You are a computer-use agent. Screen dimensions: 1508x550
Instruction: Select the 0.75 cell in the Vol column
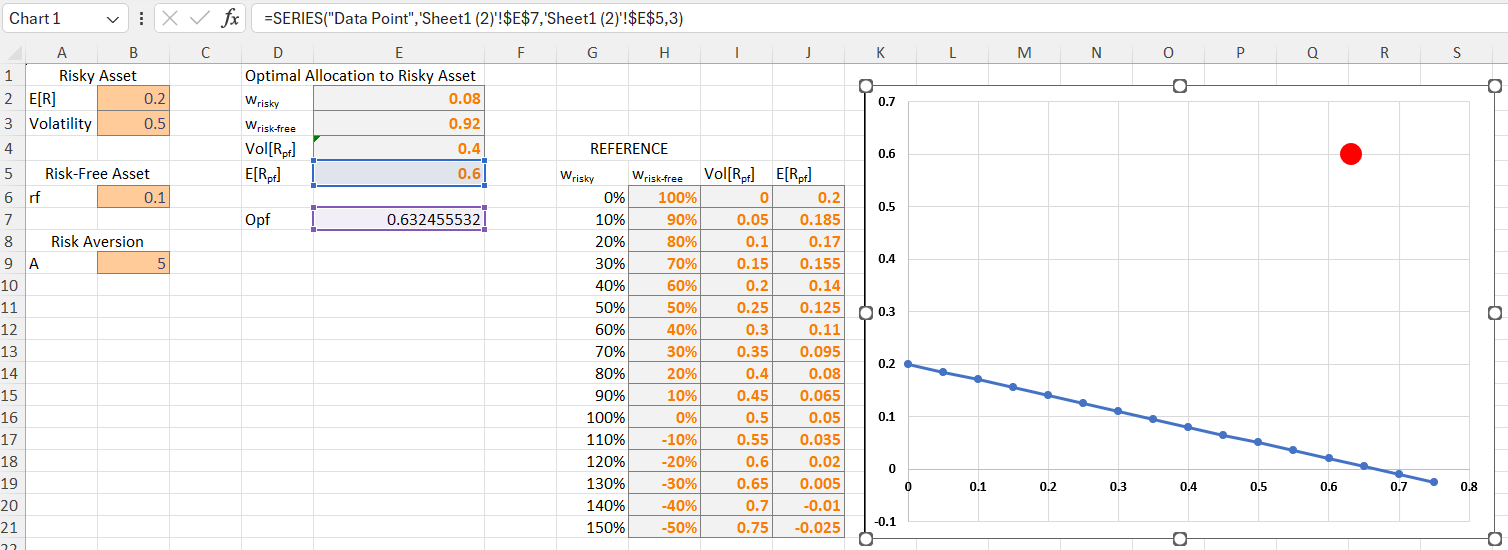click(x=736, y=527)
